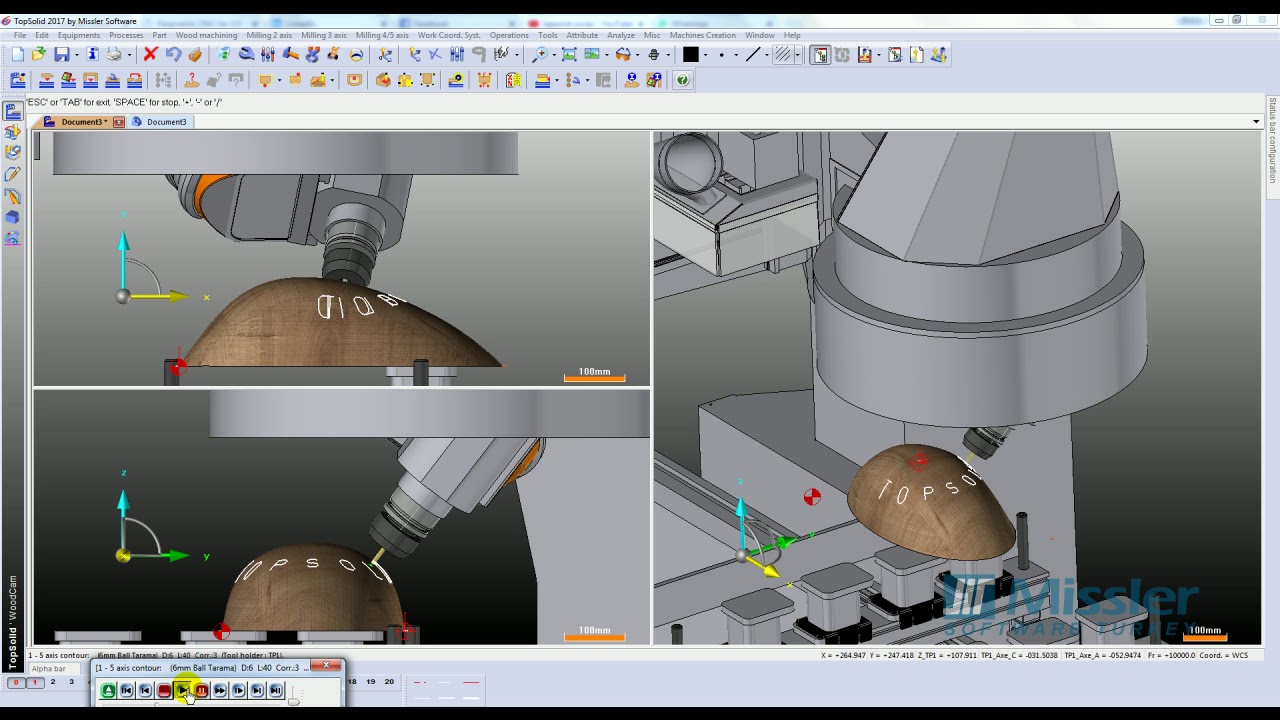Close the 5 axis contour simulation panel

coord(326,666)
